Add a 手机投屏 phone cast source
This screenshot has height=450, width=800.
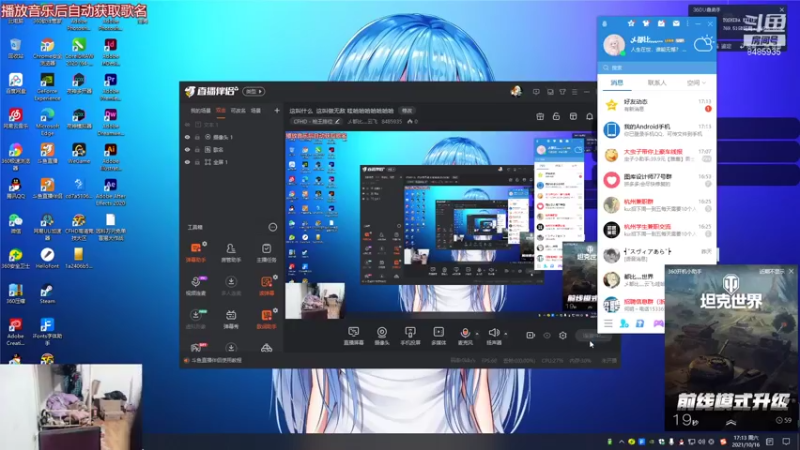coord(410,336)
